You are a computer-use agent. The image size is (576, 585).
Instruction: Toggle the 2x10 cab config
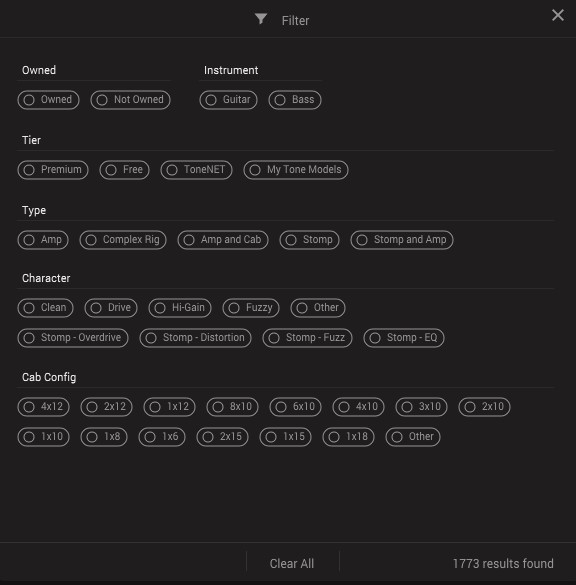click(484, 407)
